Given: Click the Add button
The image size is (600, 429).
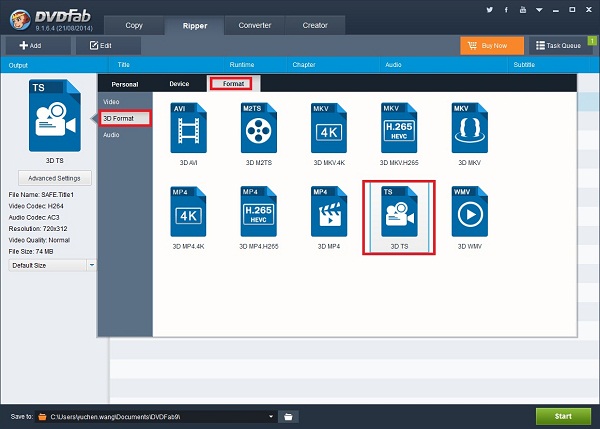Looking at the screenshot, I should [x=38, y=46].
